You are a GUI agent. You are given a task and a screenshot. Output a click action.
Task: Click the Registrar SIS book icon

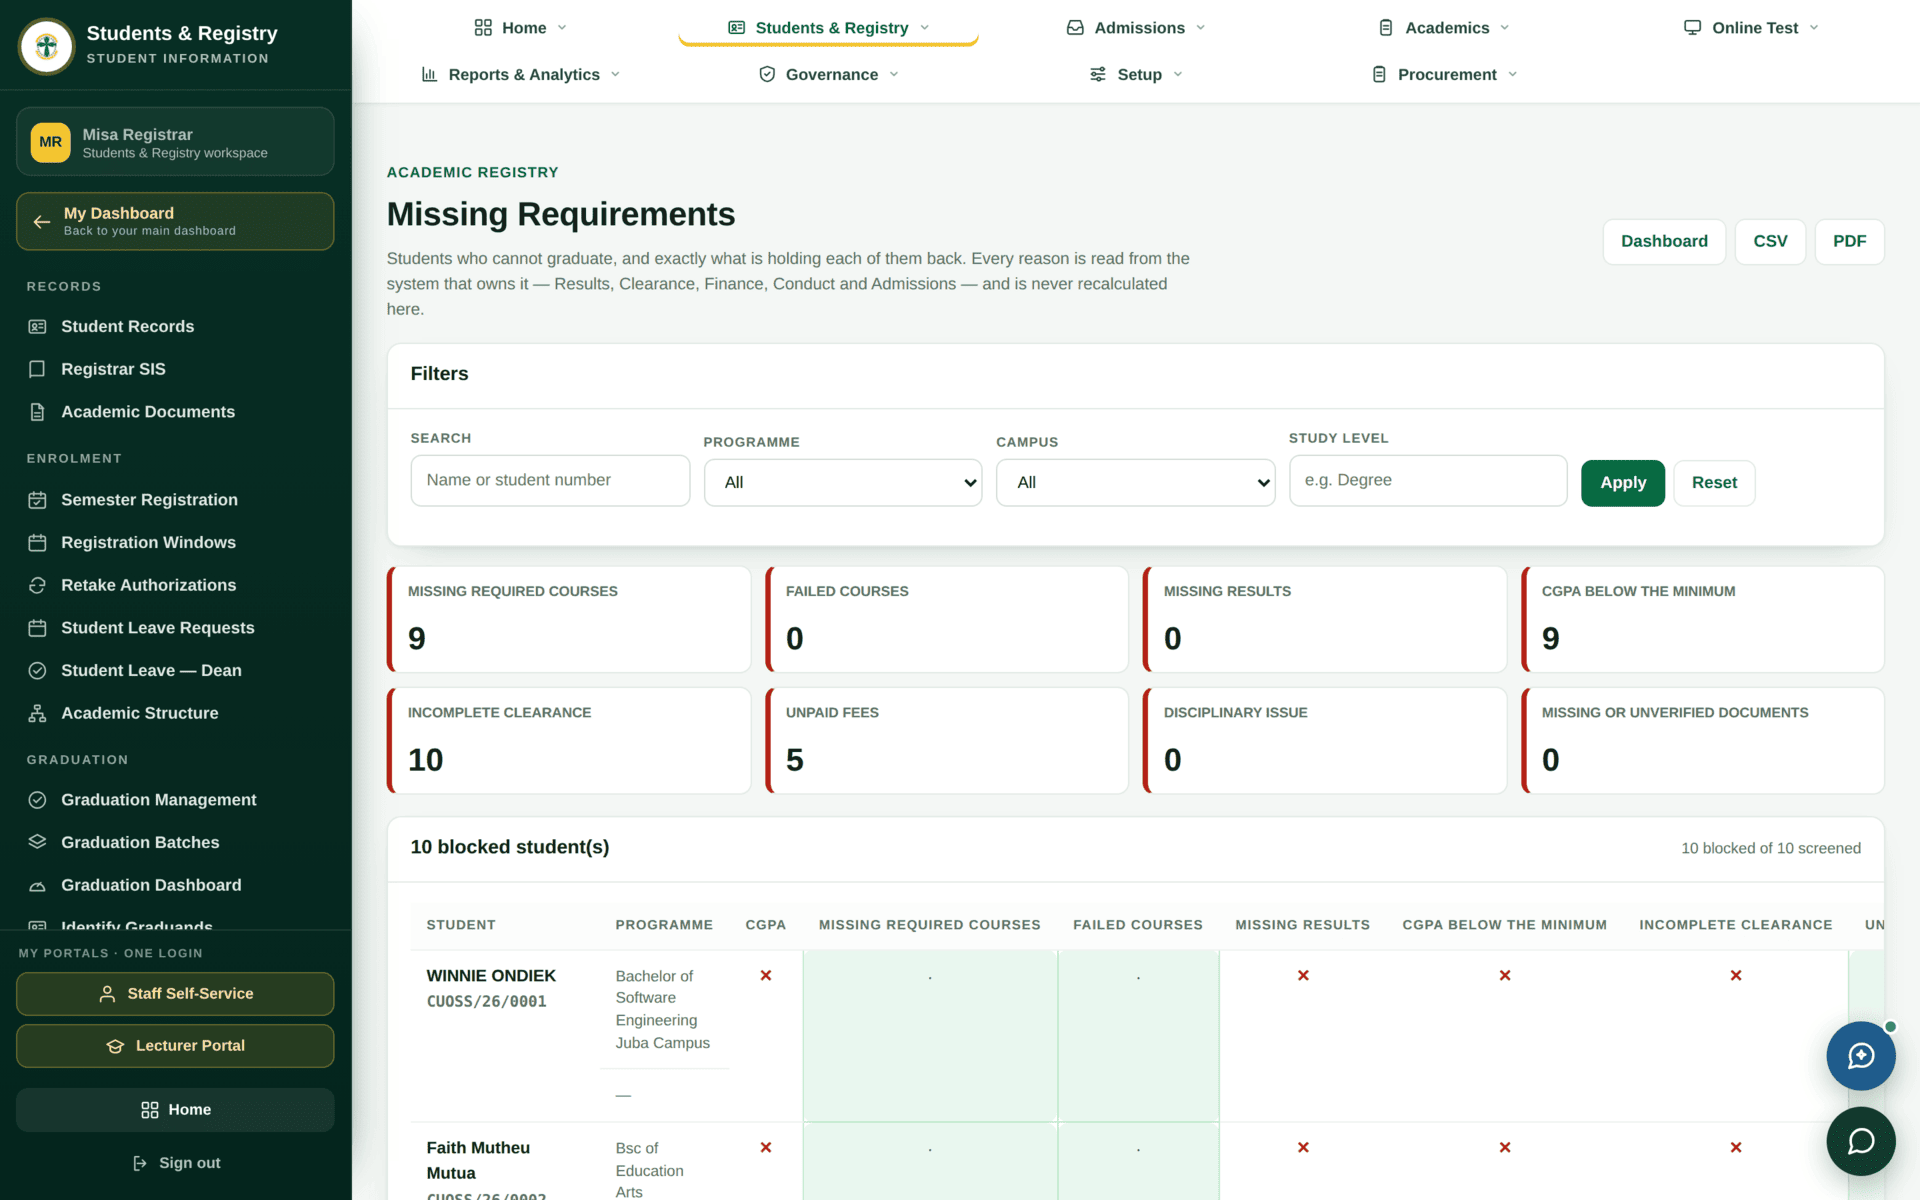pos(37,369)
